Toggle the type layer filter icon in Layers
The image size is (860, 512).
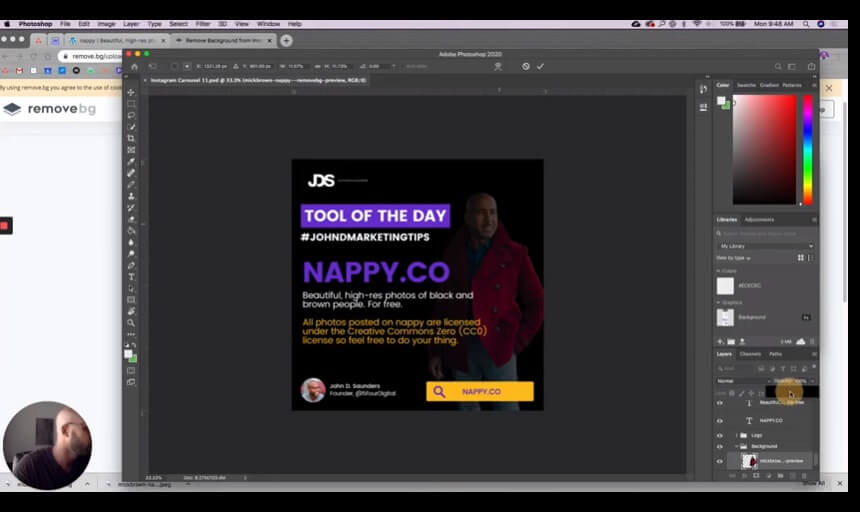[783, 369]
